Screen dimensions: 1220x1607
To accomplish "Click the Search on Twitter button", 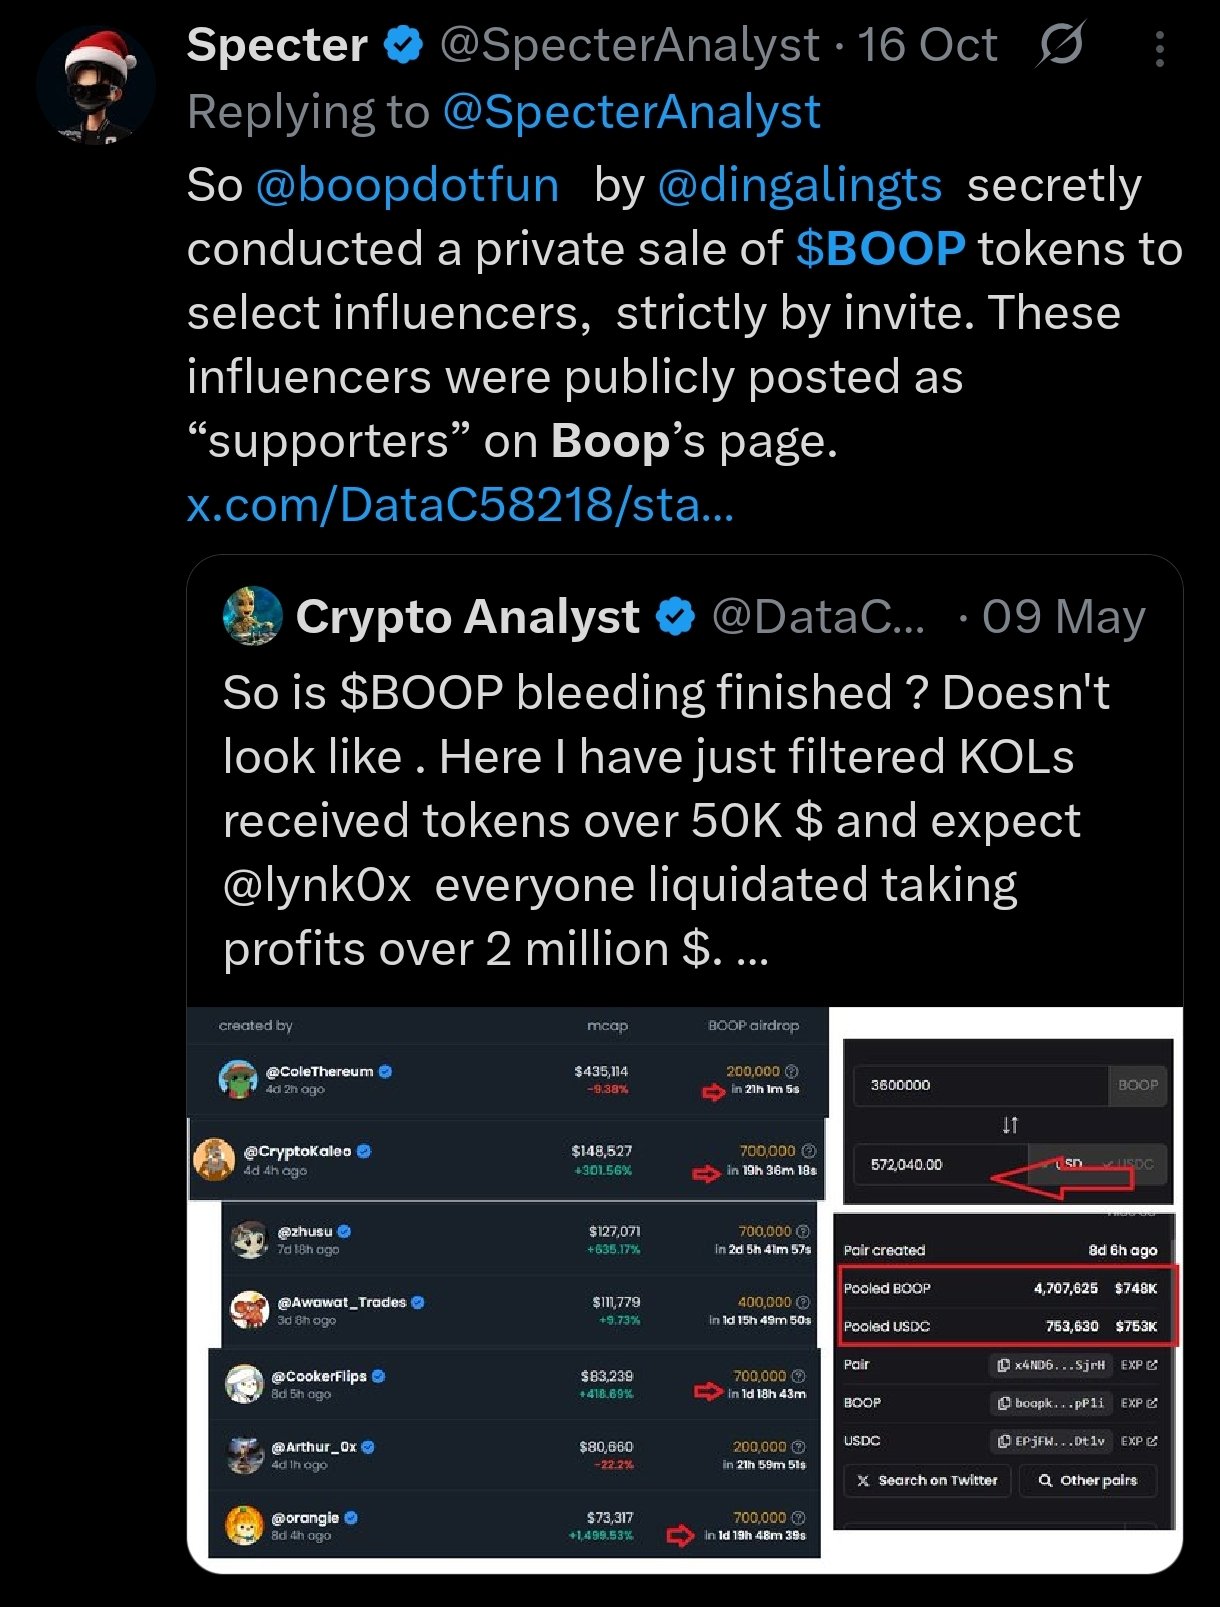I will [x=927, y=1480].
